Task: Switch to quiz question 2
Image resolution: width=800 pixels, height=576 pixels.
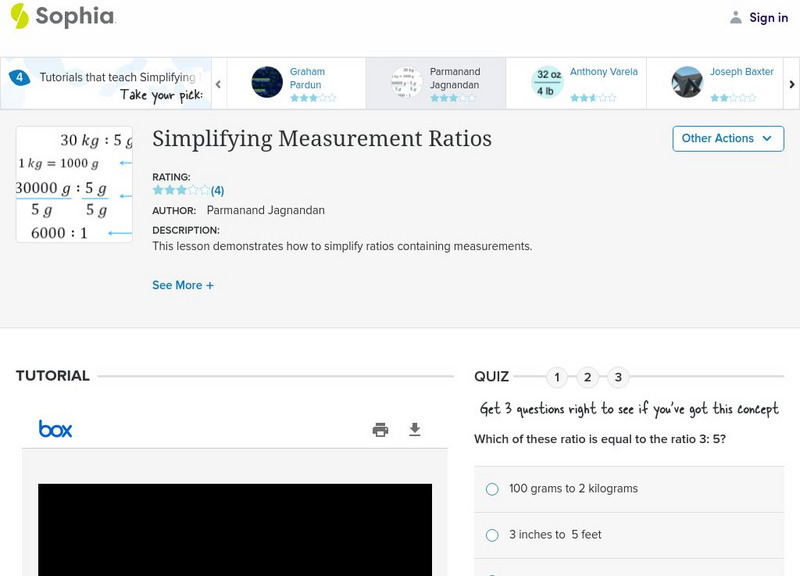Action: coord(587,377)
